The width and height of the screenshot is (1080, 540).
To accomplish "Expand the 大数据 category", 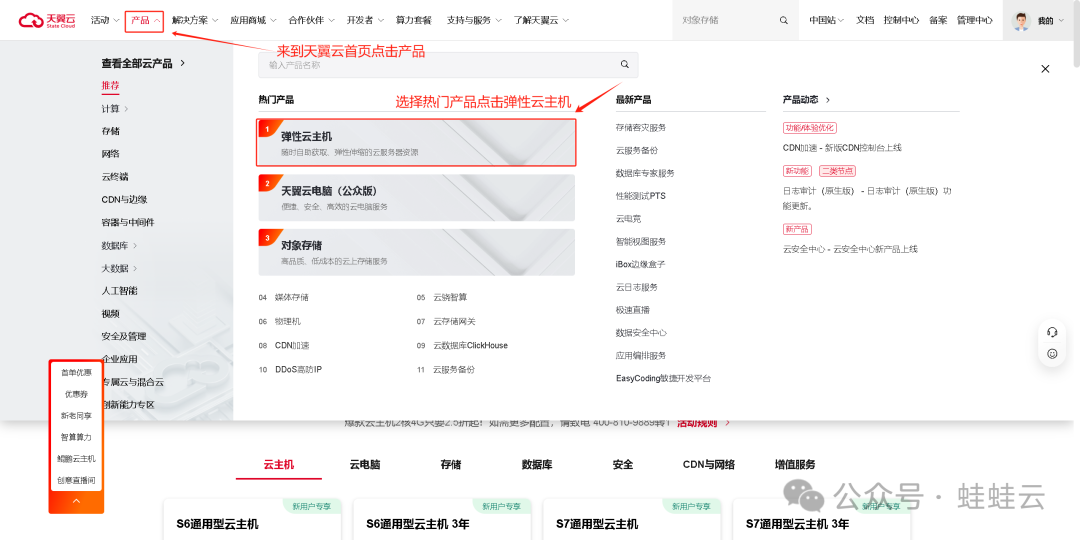I will pyautogui.click(x=119, y=268).
